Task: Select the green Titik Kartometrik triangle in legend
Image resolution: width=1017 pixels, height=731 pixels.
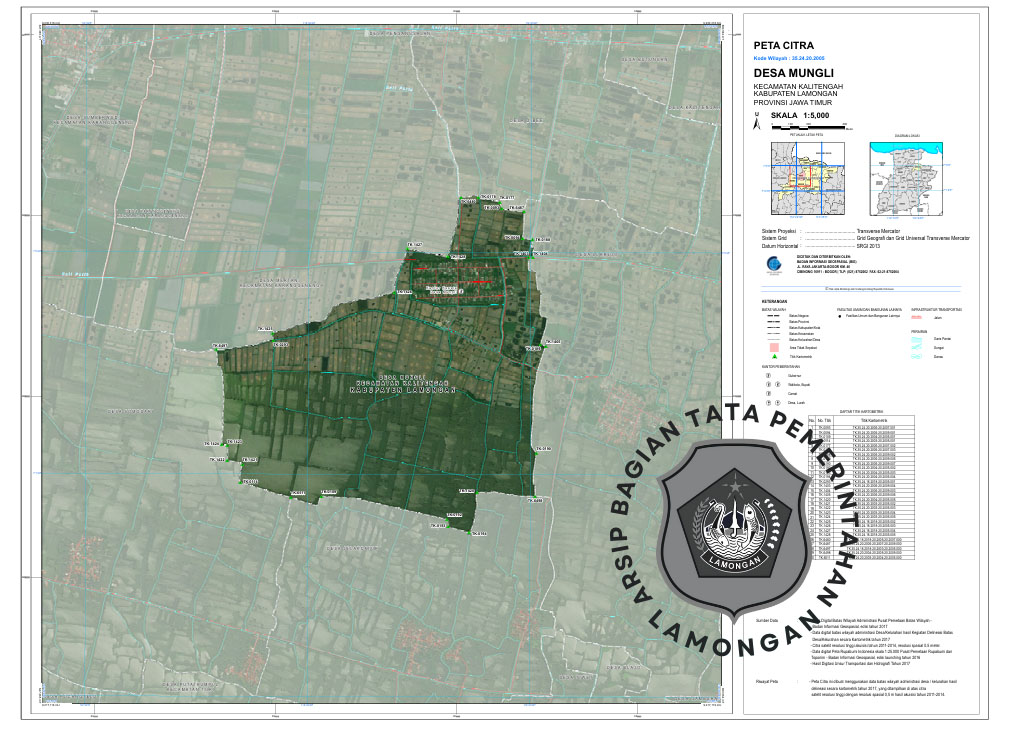Action: [x=773, y=356]
